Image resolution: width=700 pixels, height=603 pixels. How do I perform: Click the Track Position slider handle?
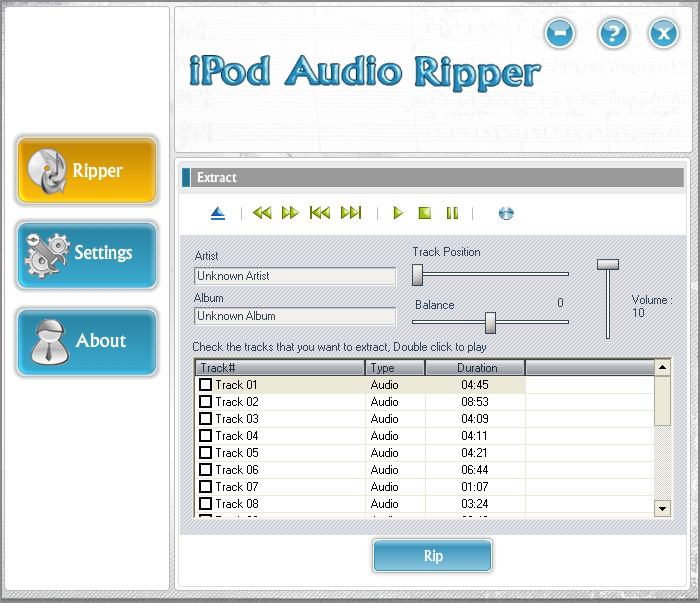pos(417,274)
